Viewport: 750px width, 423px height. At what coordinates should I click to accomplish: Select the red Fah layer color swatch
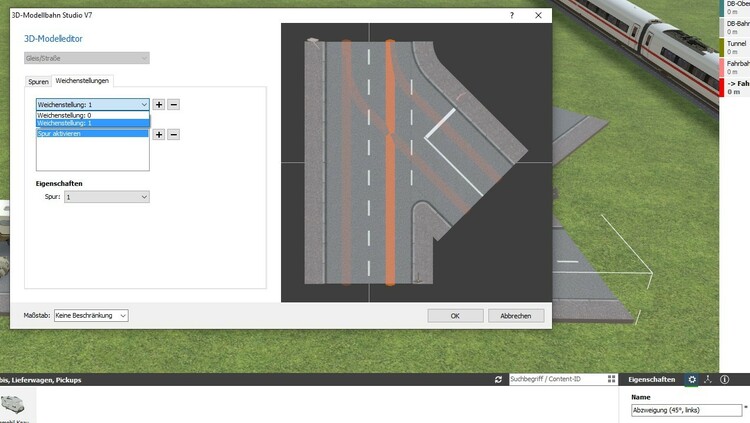point(722,87)
